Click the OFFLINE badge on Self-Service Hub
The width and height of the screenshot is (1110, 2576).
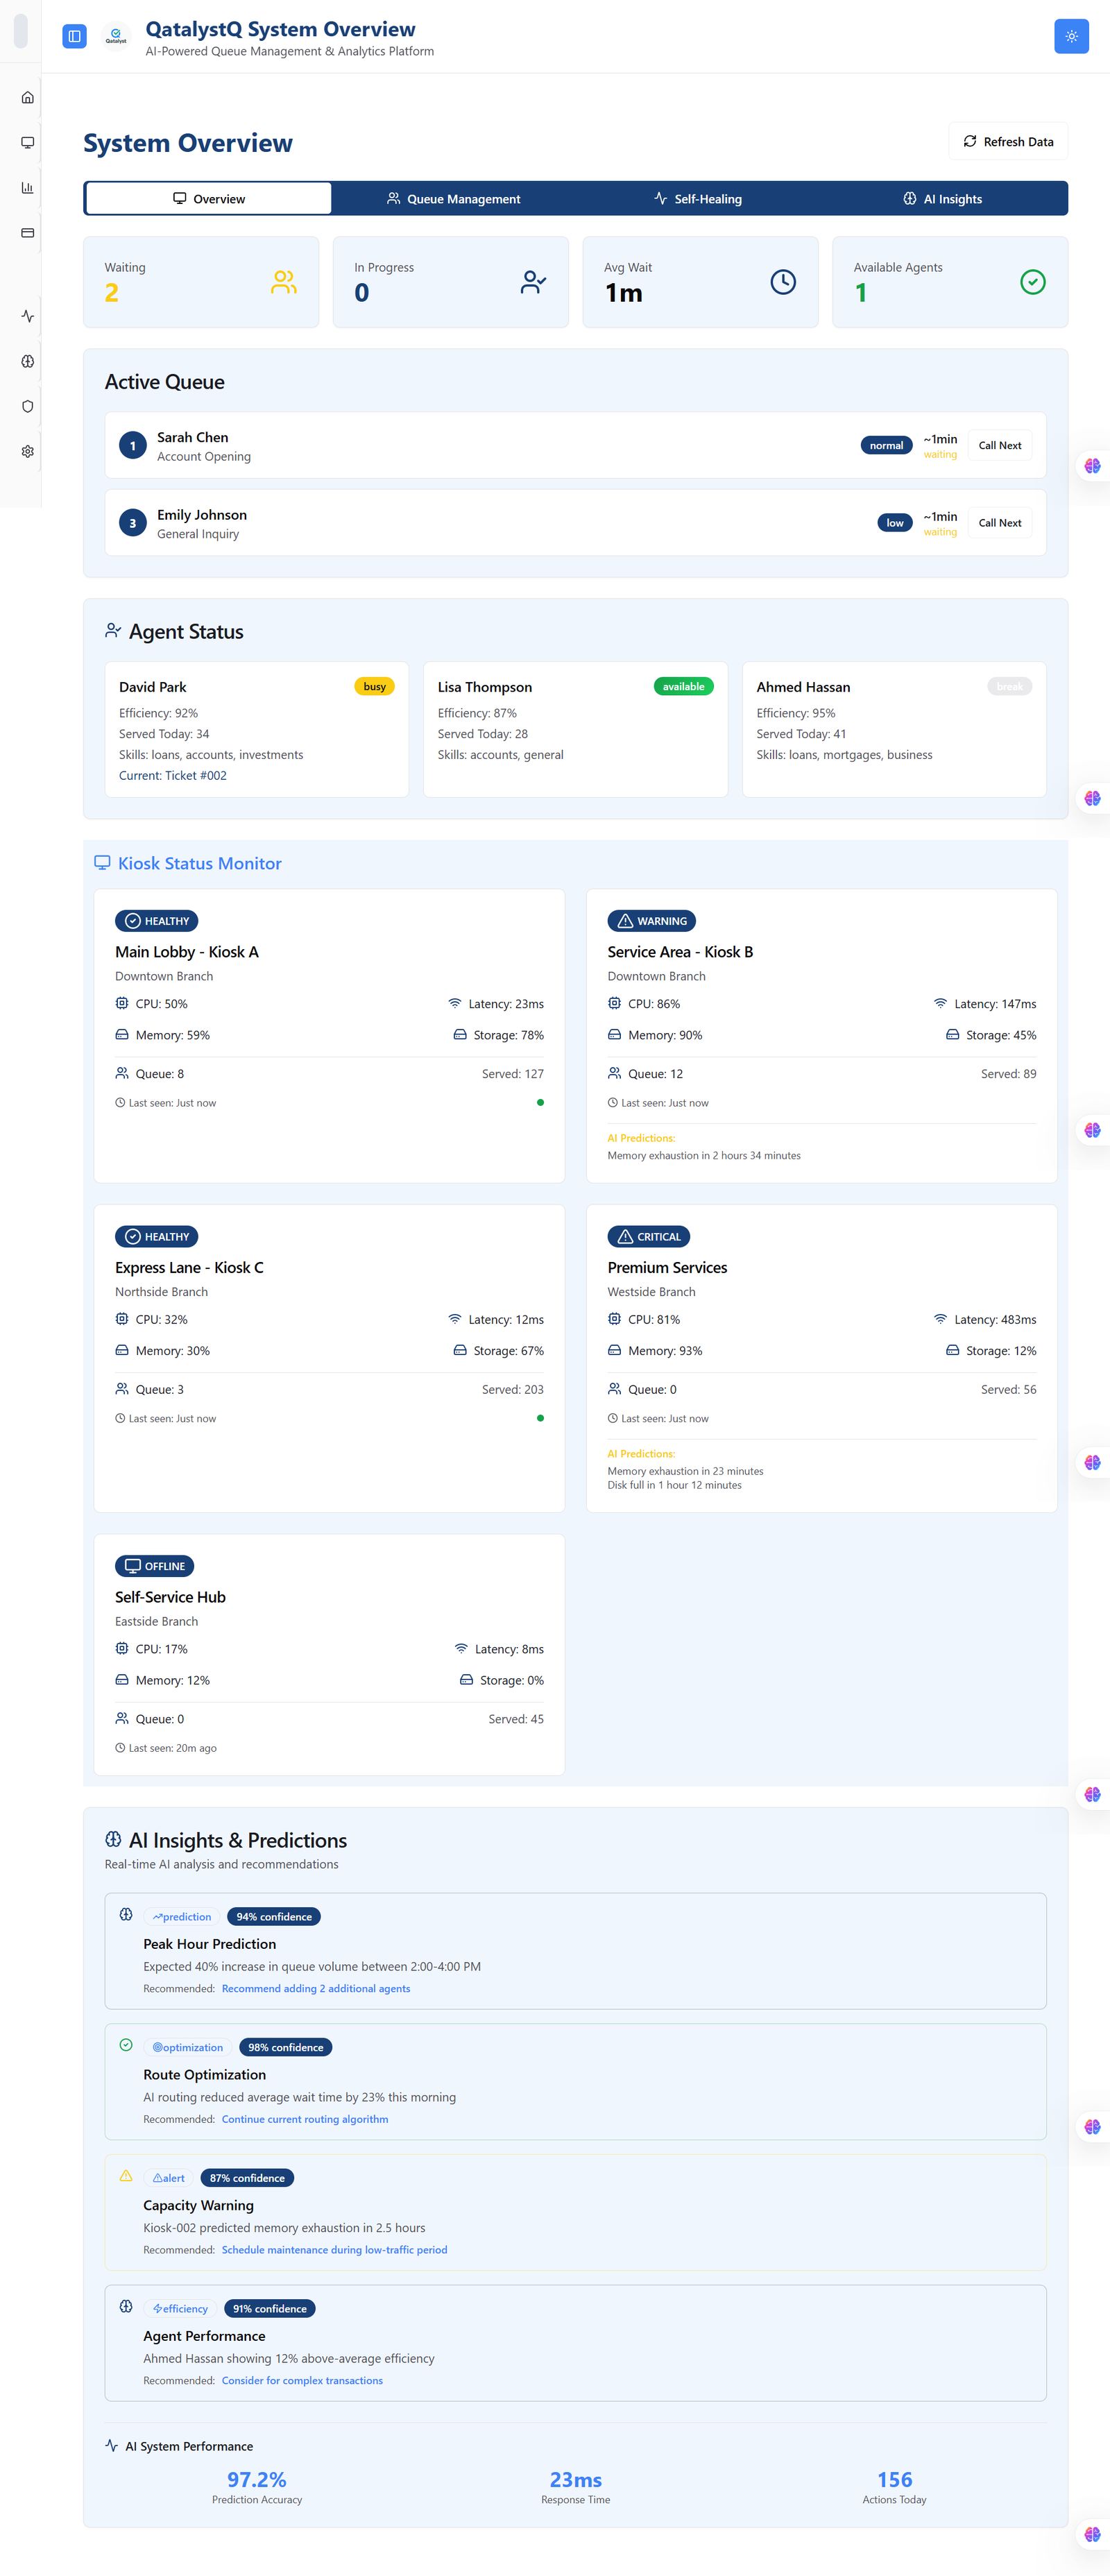pos(155,1566)
